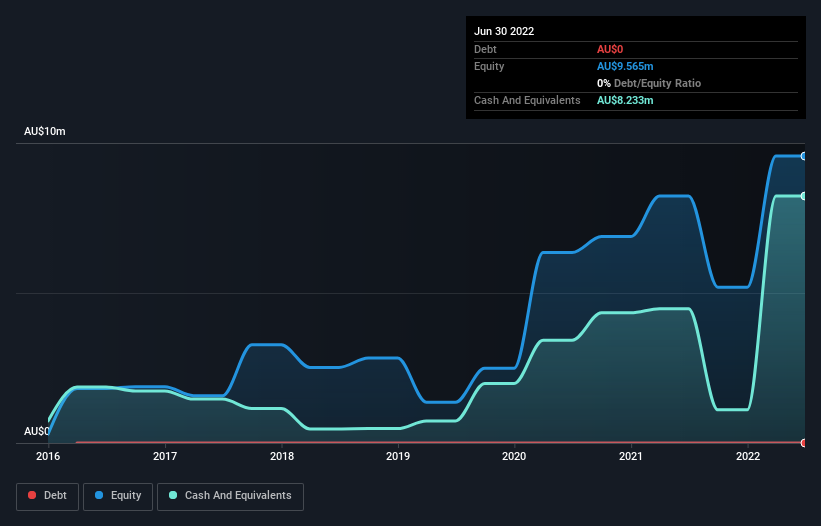This screenshot has width=821, height=526.
Task: Click the Equity row label in tooltip
Action: point(489,66)
